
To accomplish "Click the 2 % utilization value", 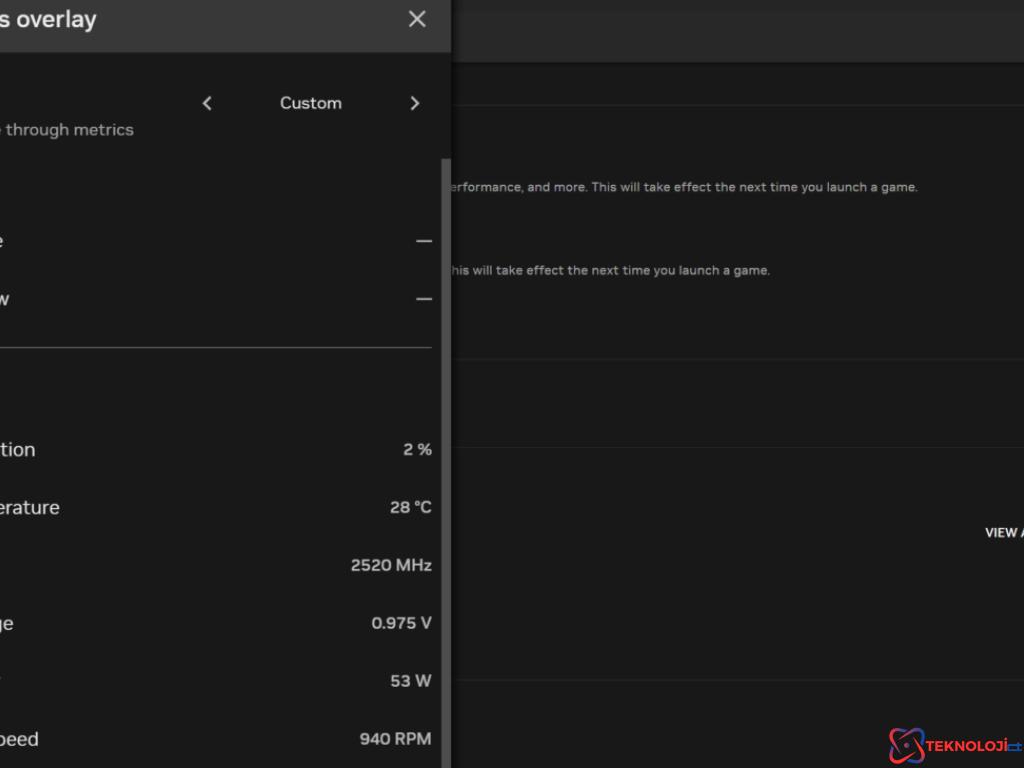I will pyautogui.click(x=417, y=450).
